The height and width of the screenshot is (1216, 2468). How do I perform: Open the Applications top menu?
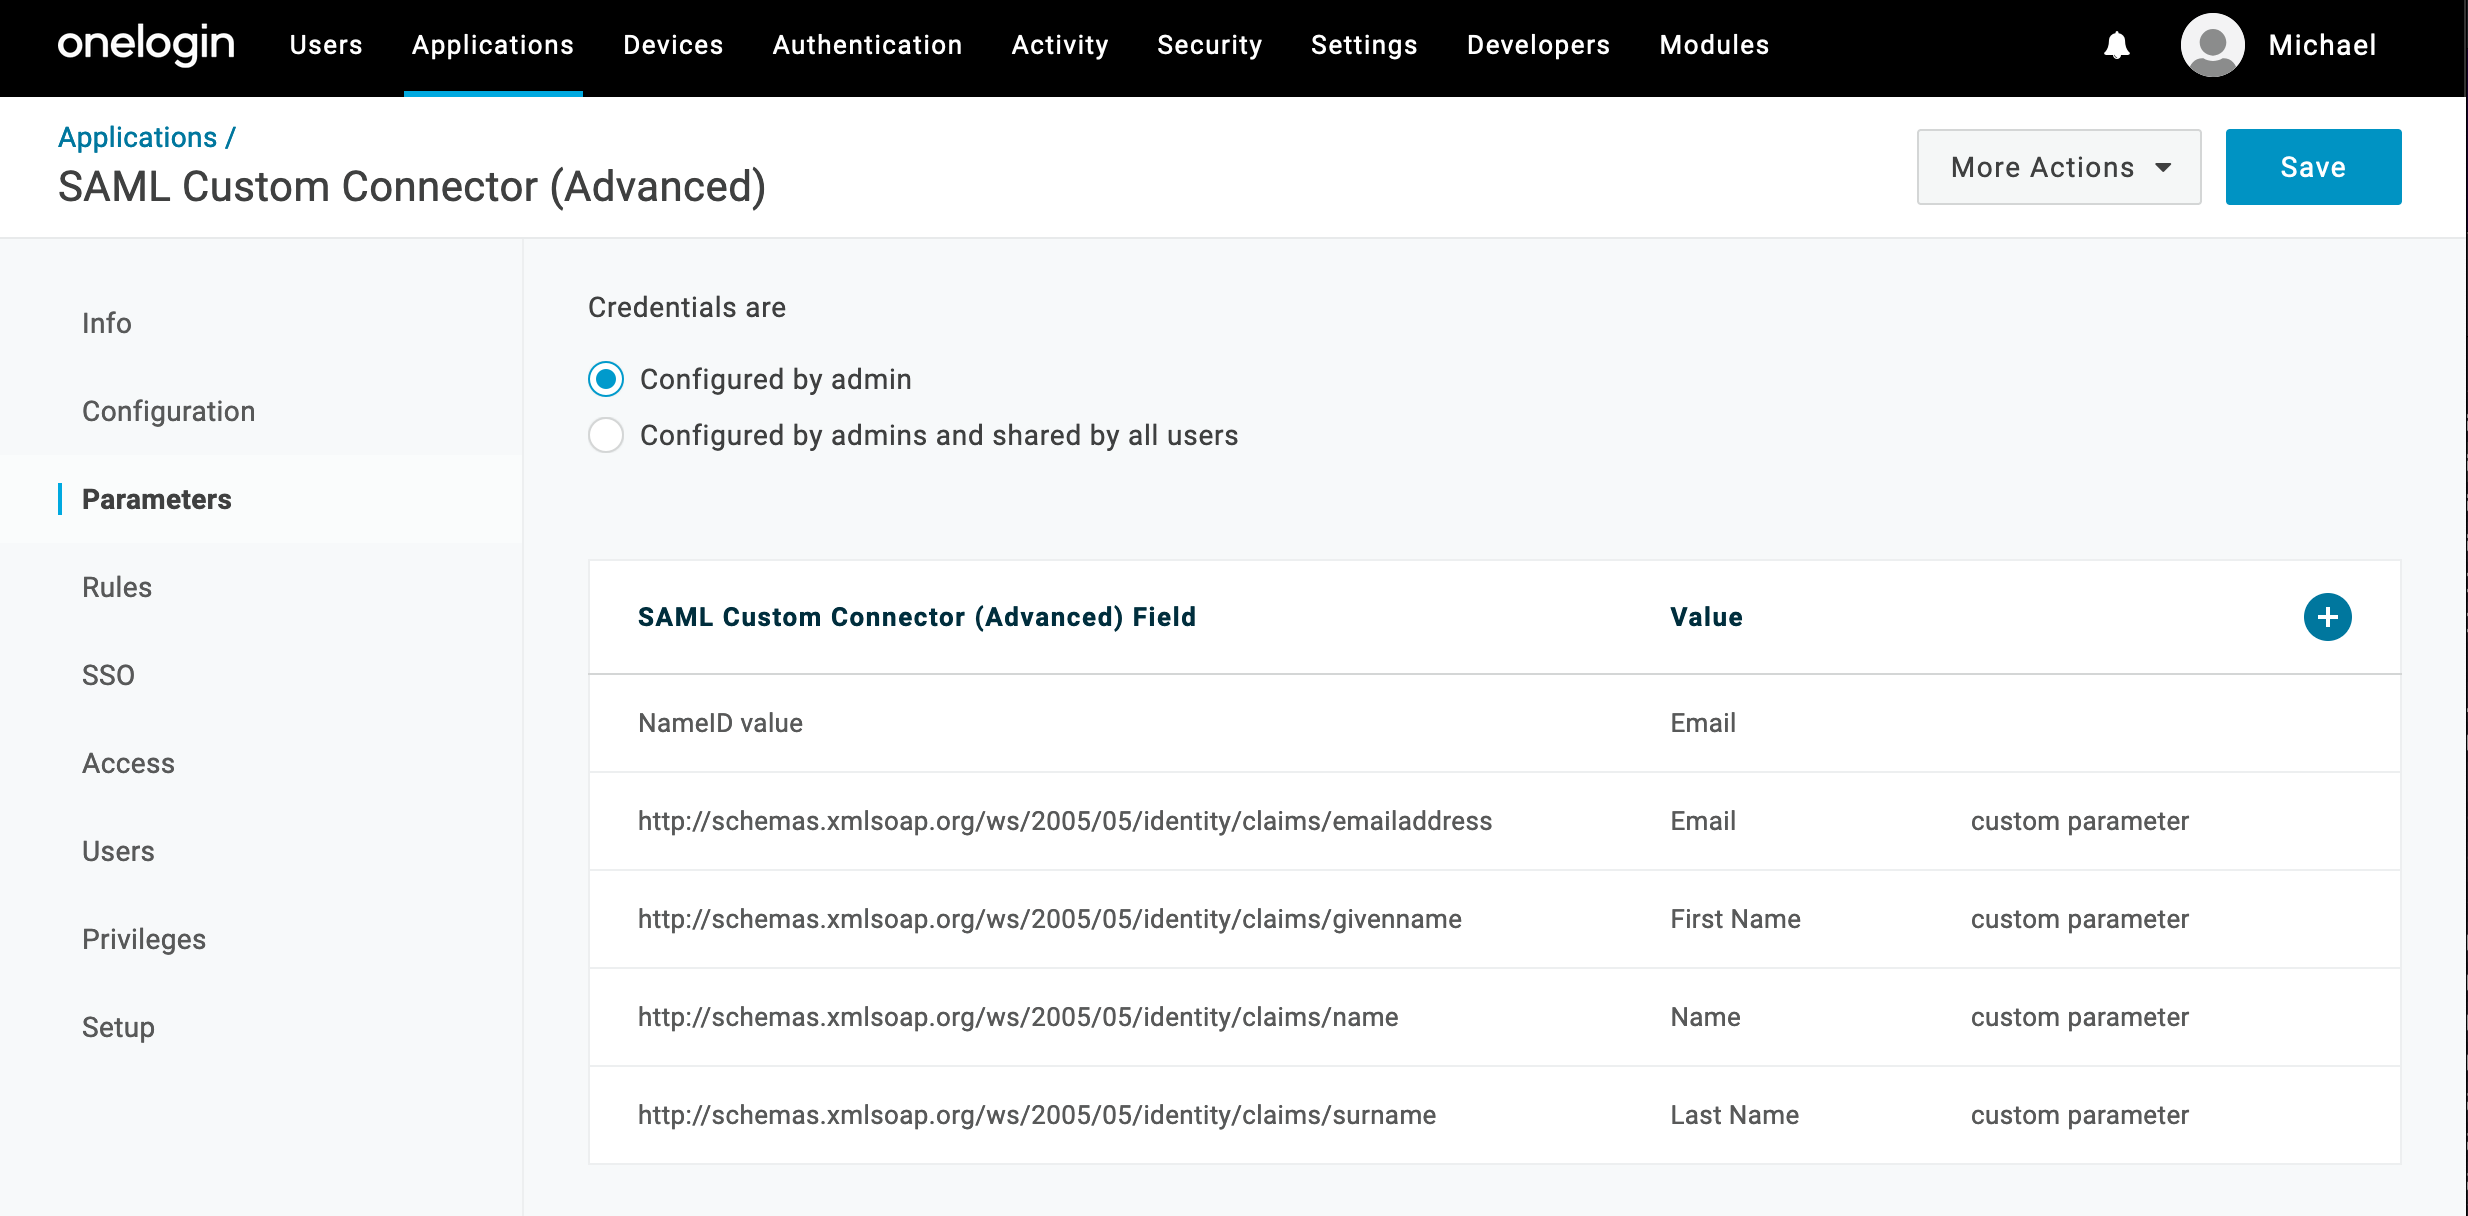(x=493, y=45)
